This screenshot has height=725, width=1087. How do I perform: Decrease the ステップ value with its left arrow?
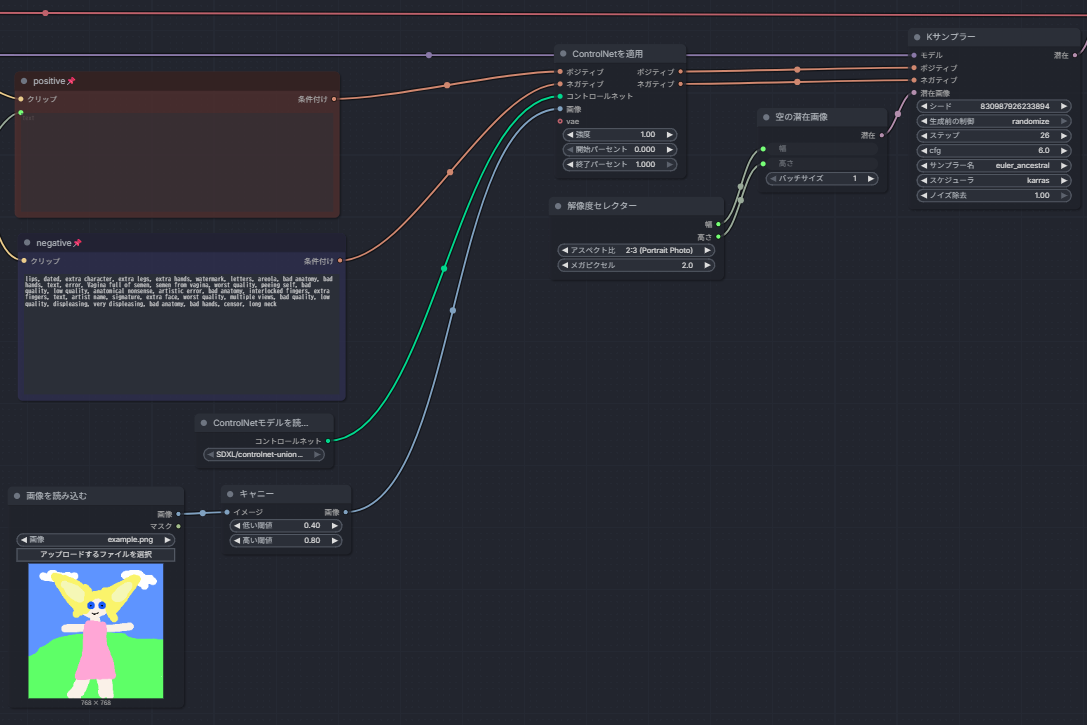923,136
